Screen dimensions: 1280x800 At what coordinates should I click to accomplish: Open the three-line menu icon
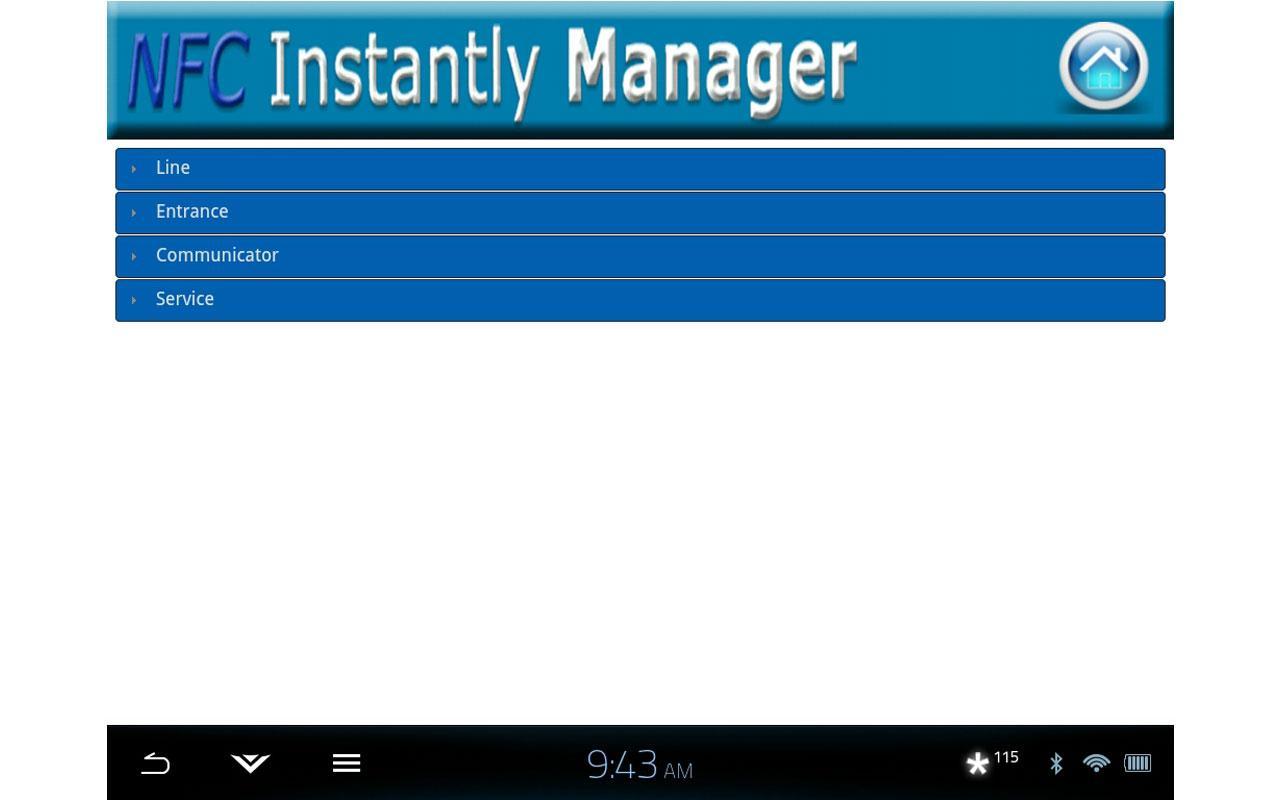pos(346,763)
